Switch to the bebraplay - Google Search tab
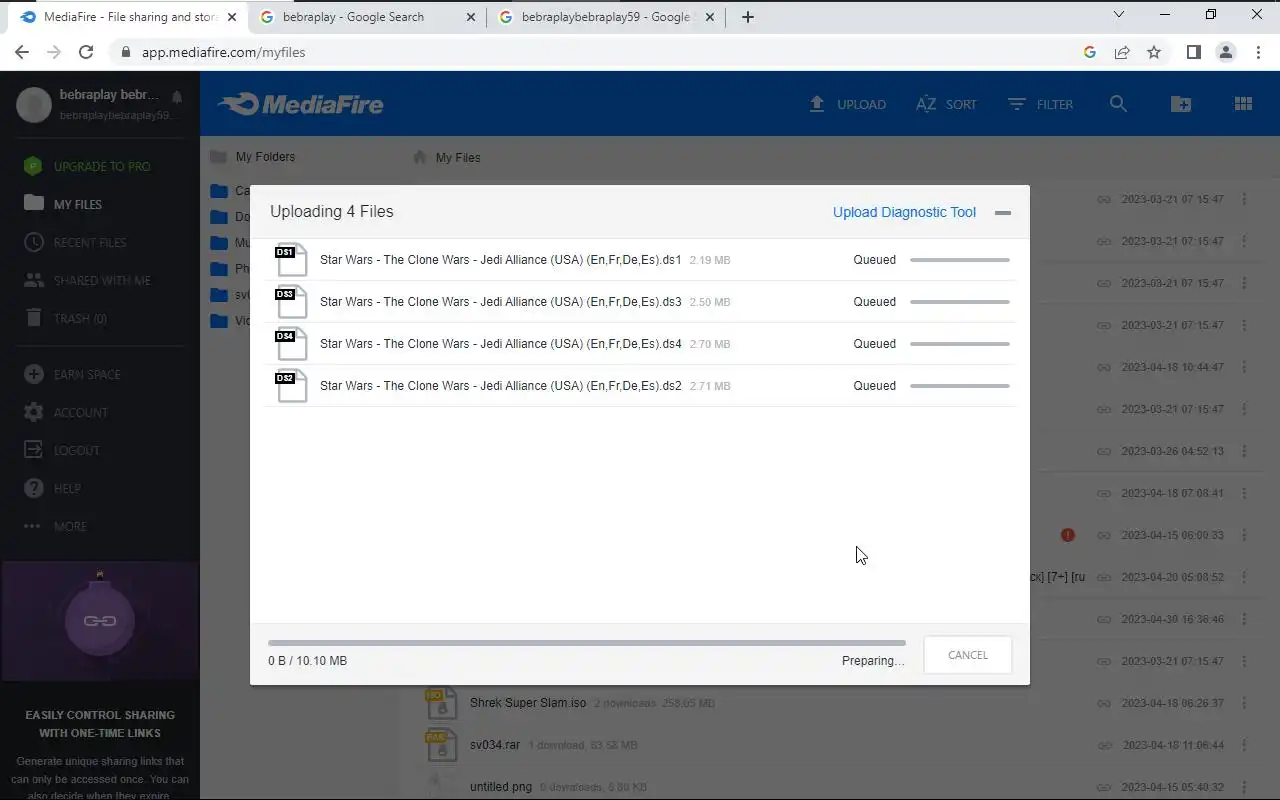 click(366, 17)
